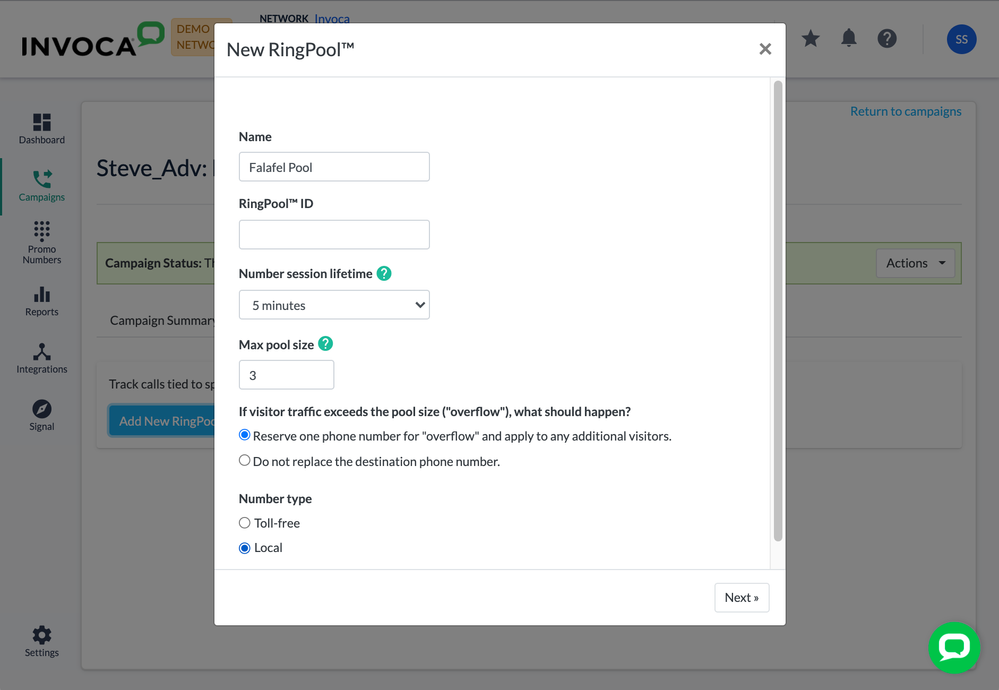Open the Dashboard from the sidebar

tap(41, 128)
